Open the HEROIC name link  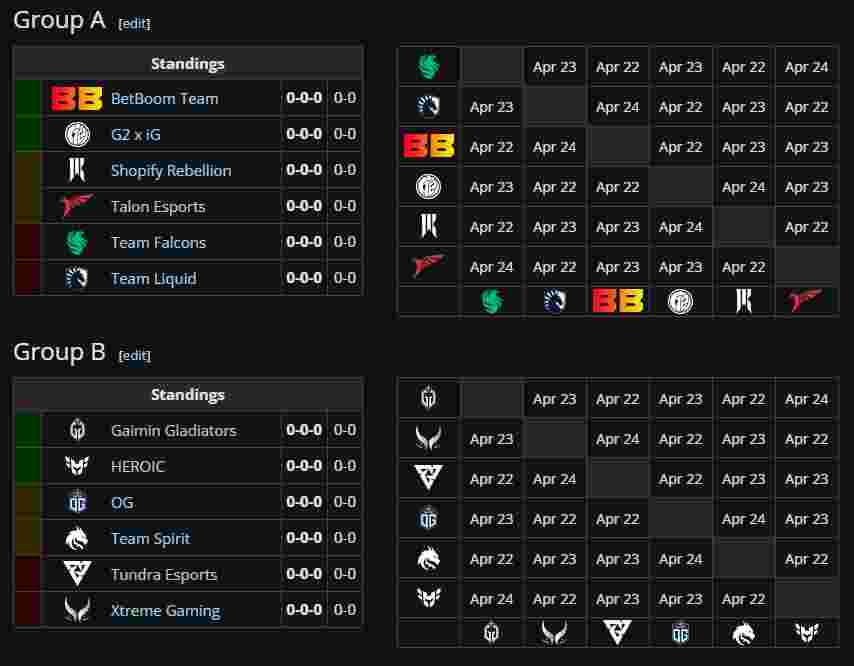click(x=138, y=466)
